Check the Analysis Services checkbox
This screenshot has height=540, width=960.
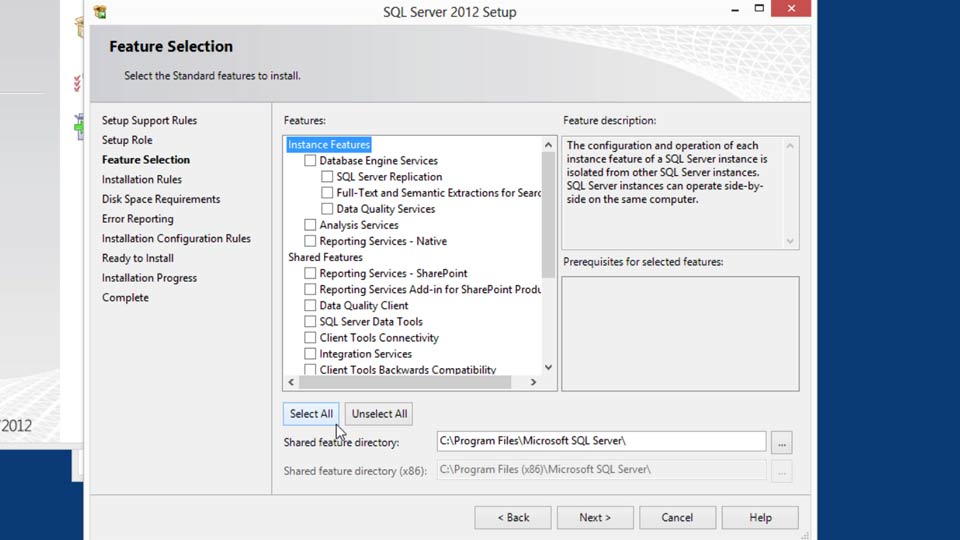point(310,225)
